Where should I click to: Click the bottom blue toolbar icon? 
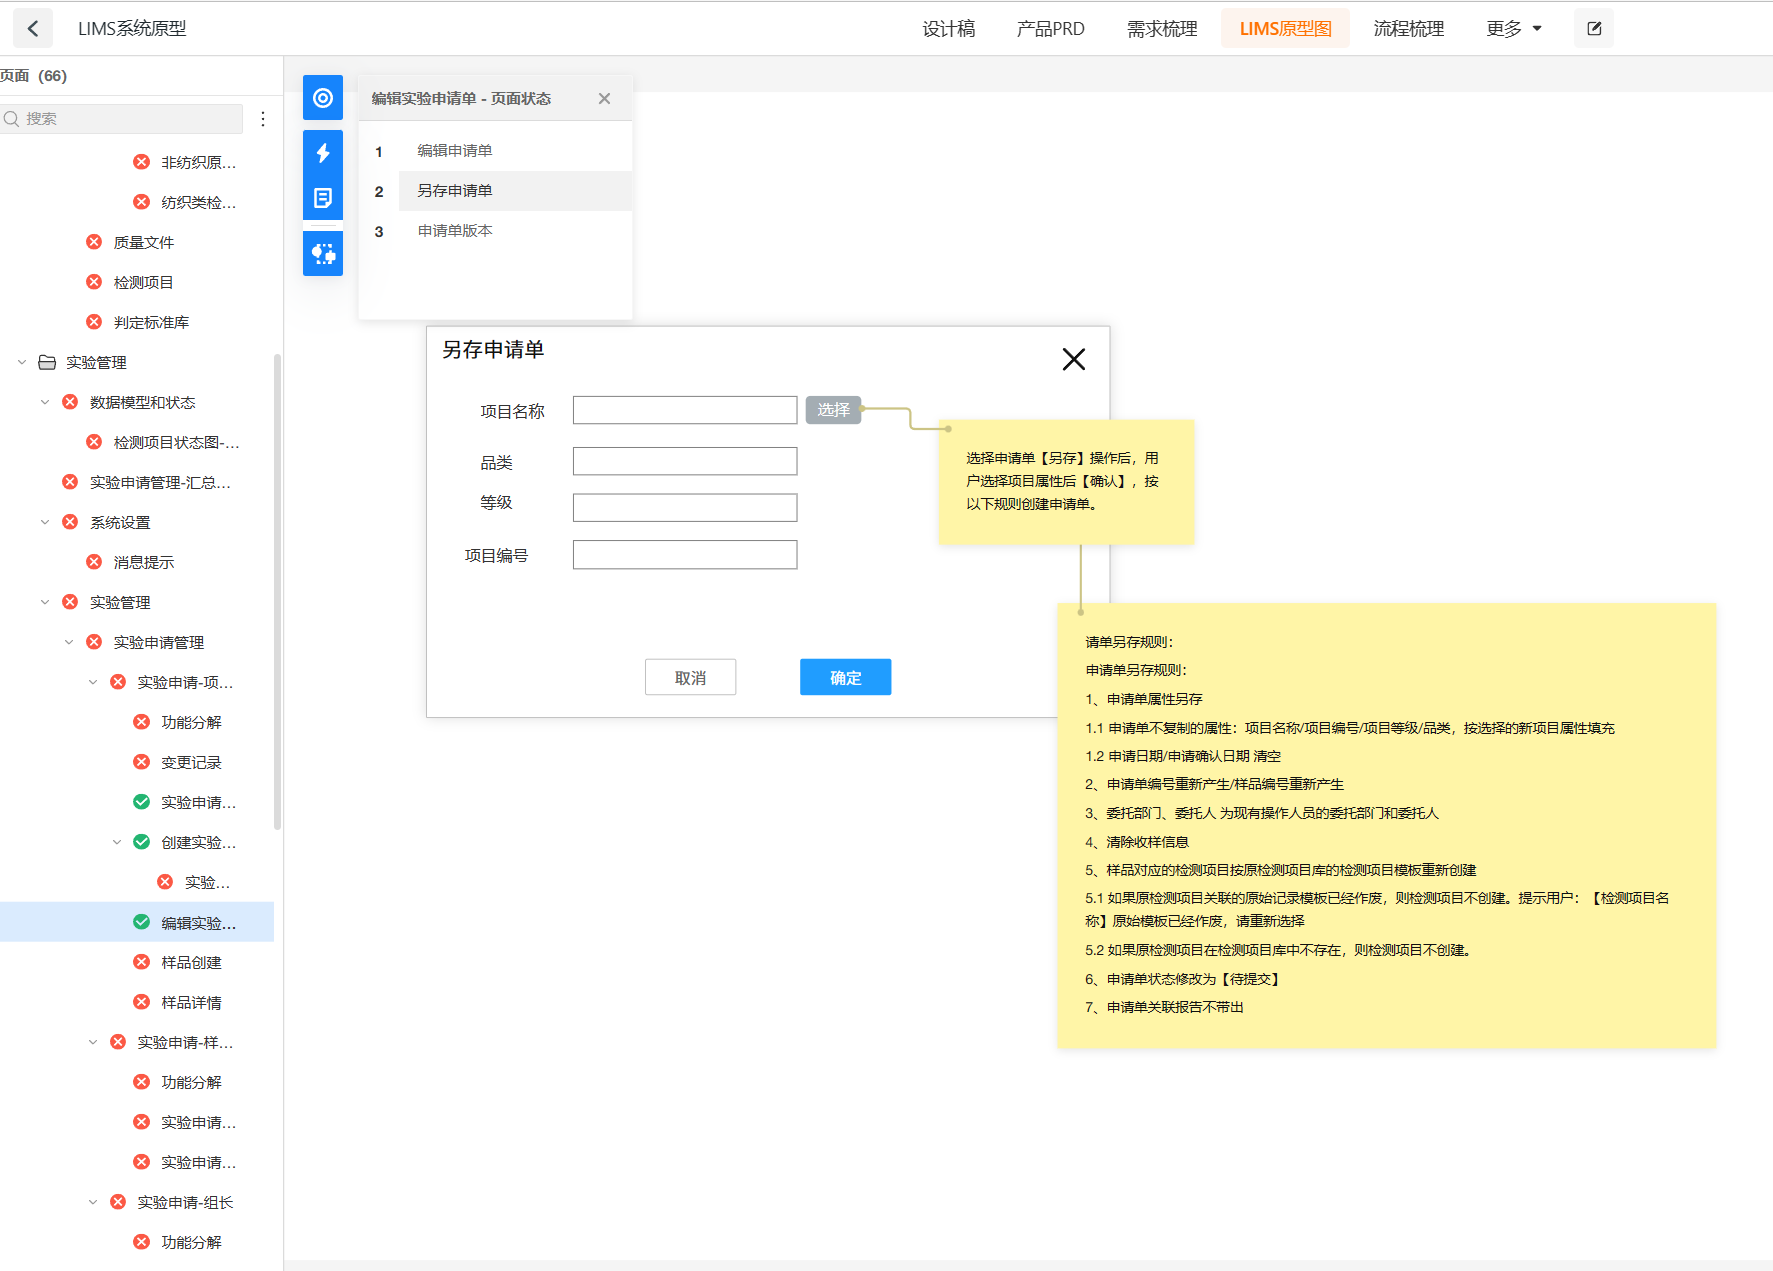pos(323,254)
